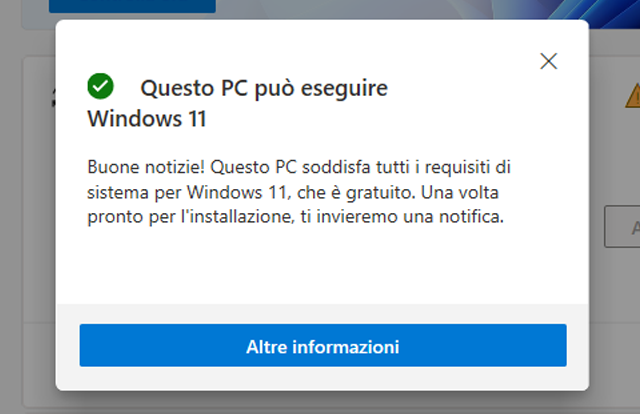Click the heading "Questo PC può eseguire"
Screen dimensions: 640x414
[x=263, y=88]
